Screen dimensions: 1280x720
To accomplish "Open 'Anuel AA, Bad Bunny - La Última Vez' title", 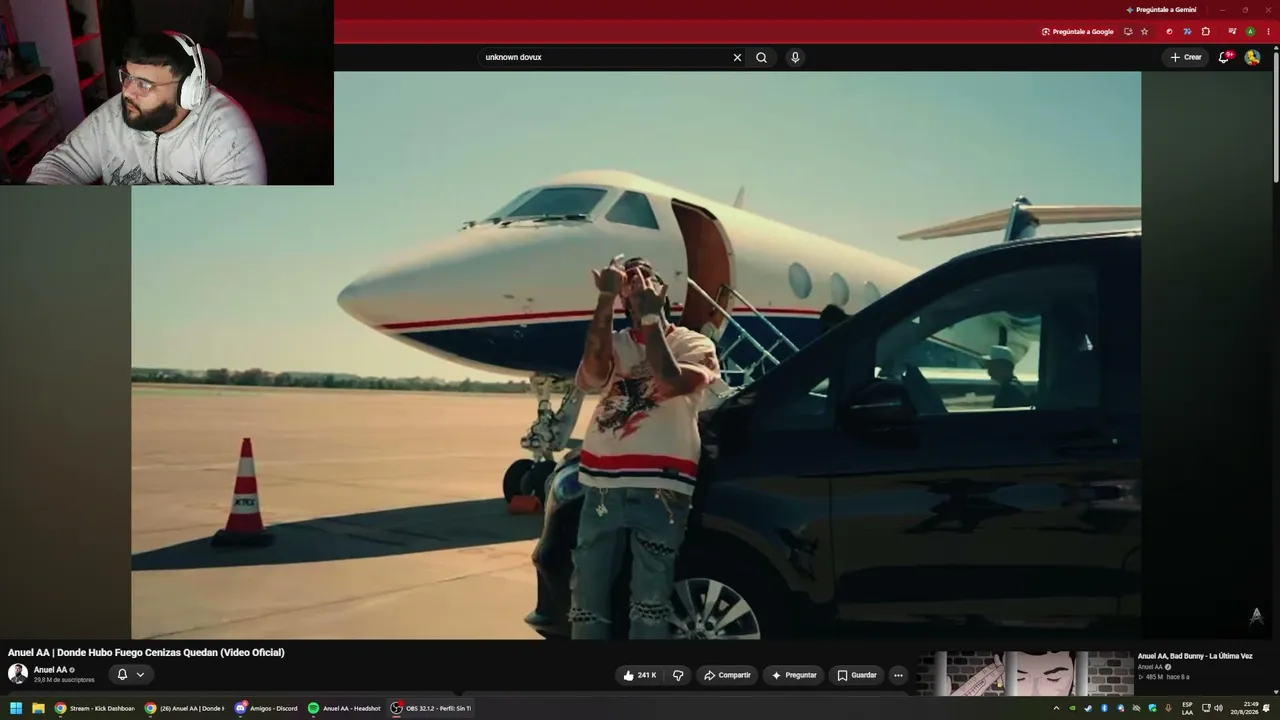I will pos(1195,656).
